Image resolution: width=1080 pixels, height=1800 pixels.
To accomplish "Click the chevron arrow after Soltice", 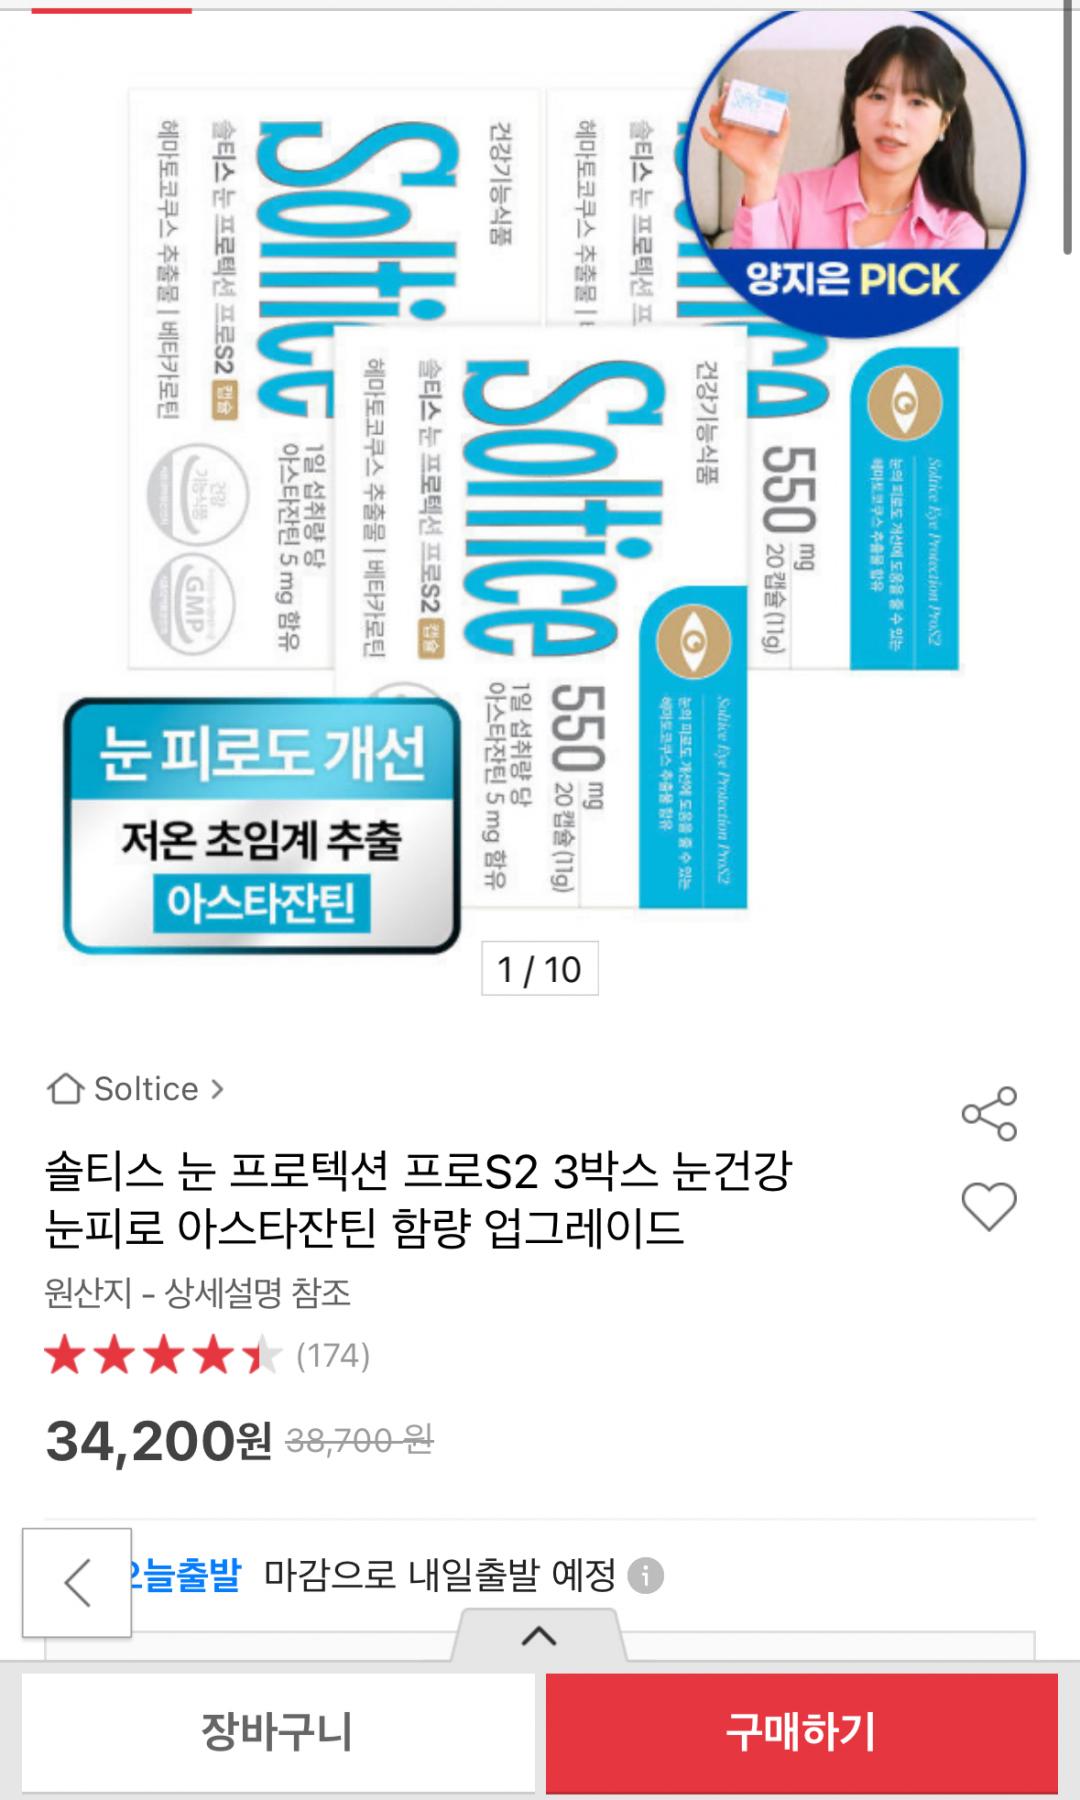I will click(217, 1088).
